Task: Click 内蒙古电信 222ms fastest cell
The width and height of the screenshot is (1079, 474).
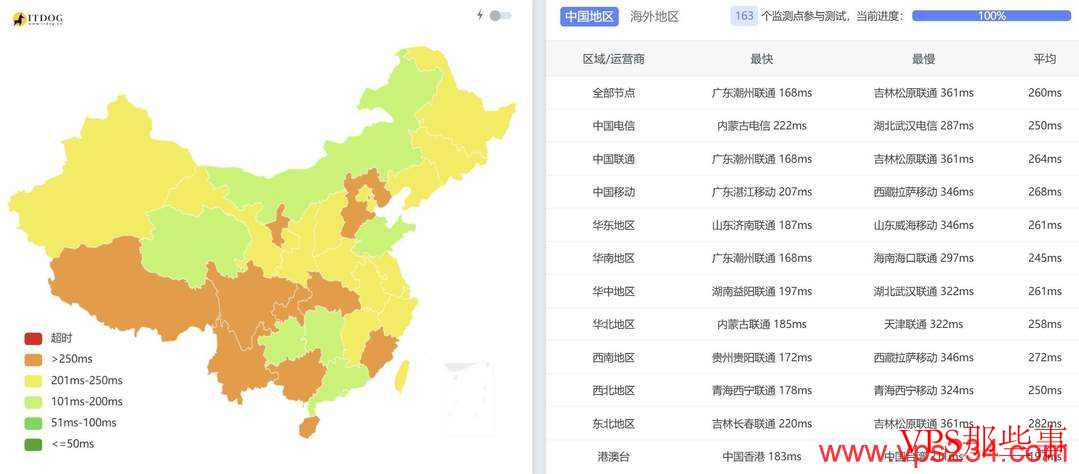Action: (762, 126)
